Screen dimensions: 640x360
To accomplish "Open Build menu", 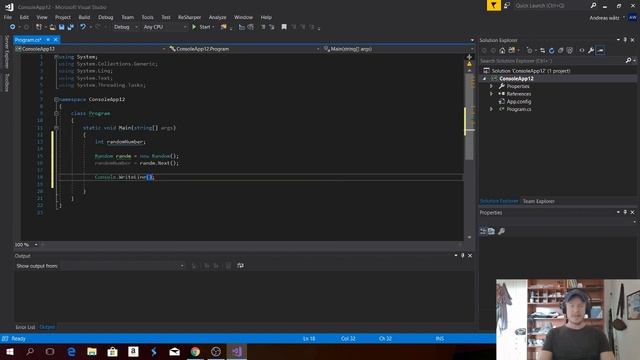I will point(84,17).
